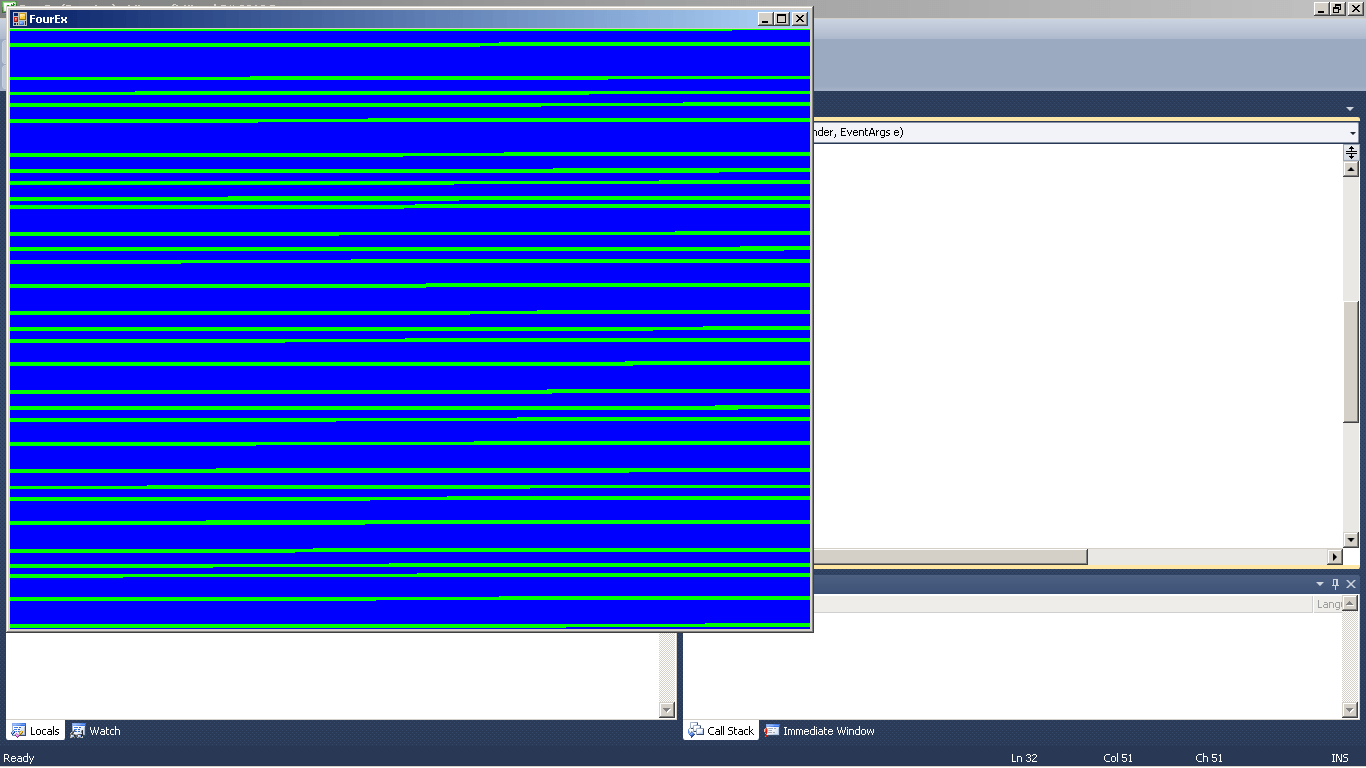The height and width of the screenshot is (768, 1366).
Task: Maximize the FourEx window
Action: click(x=782, y=19)
